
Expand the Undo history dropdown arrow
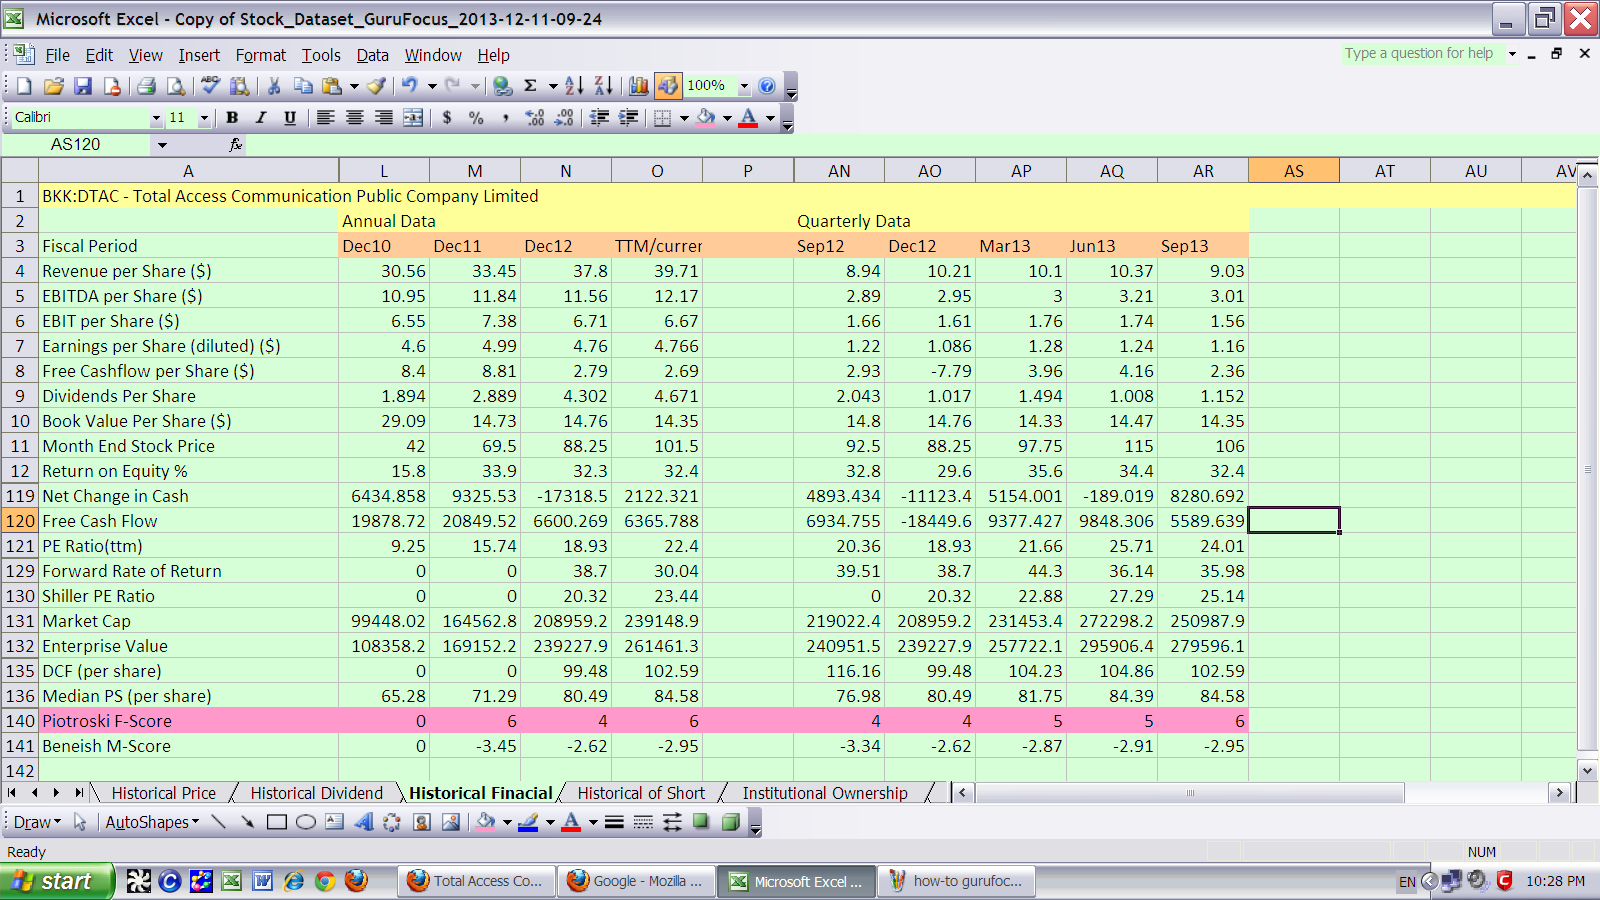[x=432, y=86]
